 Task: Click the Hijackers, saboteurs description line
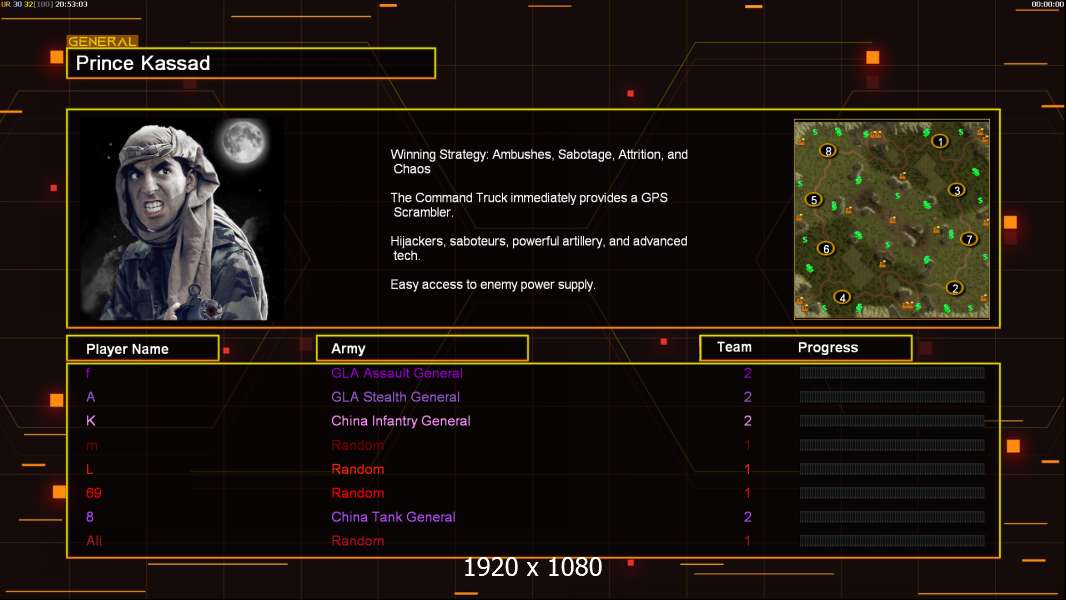(539, 248)
